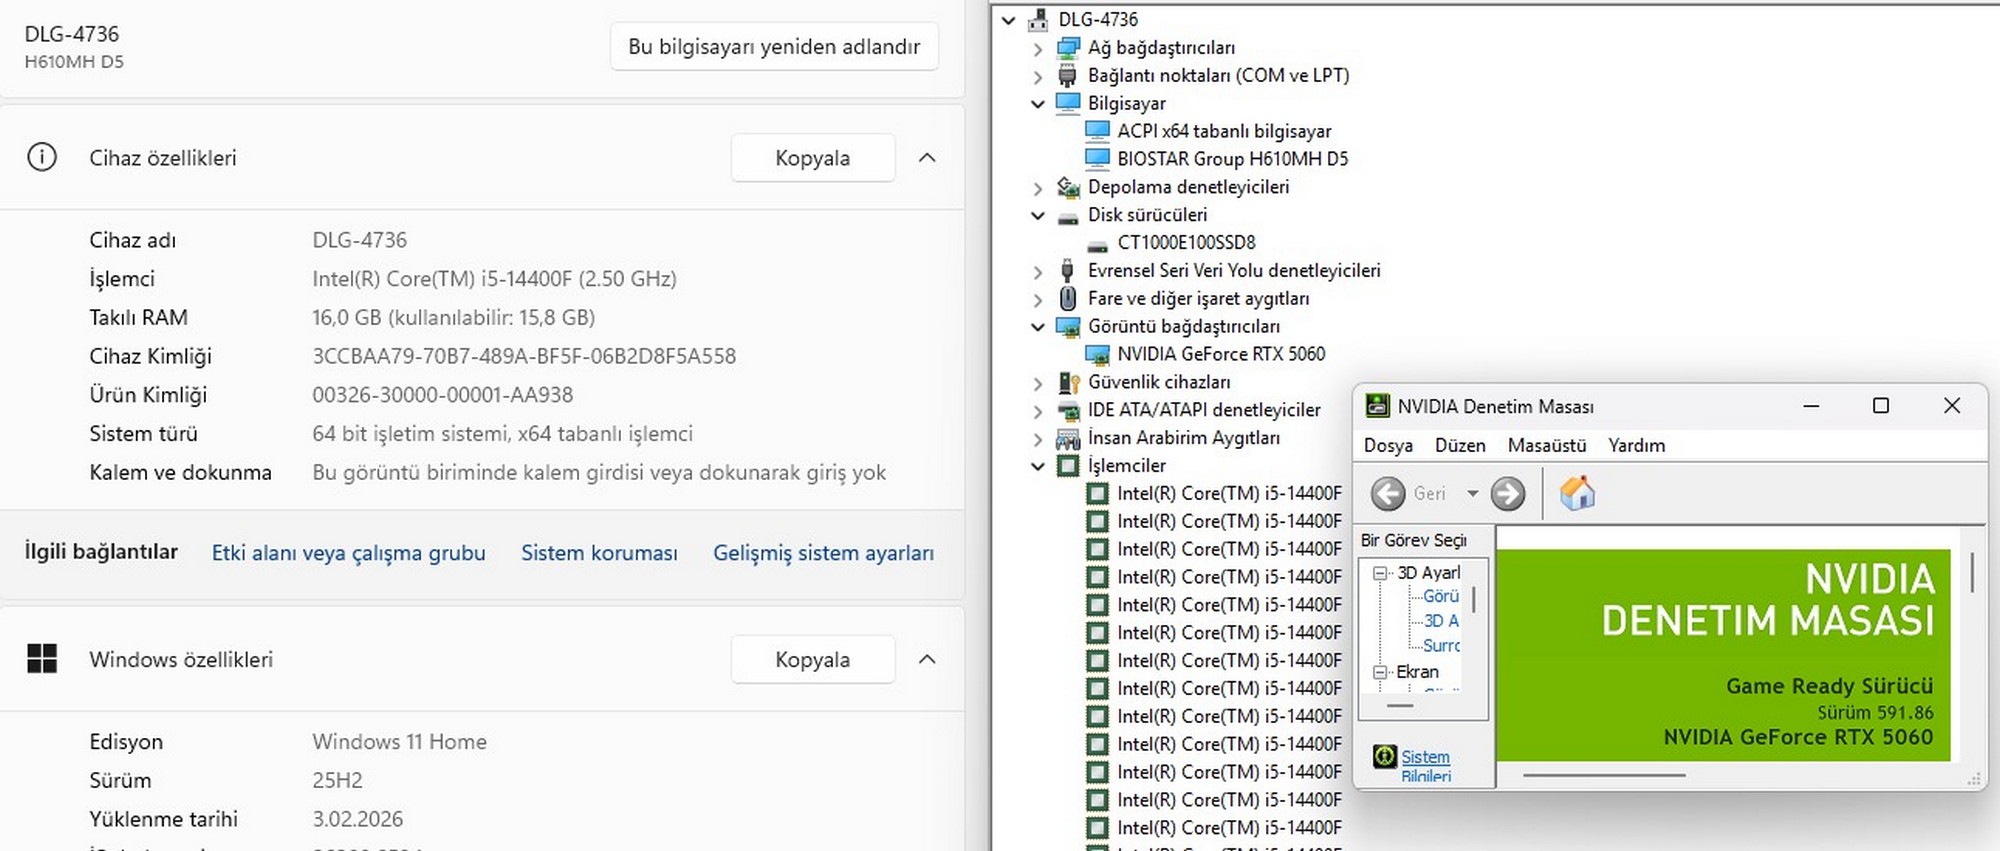Screen dimensions: 2000x851
Task: Click the NVIDIA Control Panel home icon
Action: [x=1577, y=493]
